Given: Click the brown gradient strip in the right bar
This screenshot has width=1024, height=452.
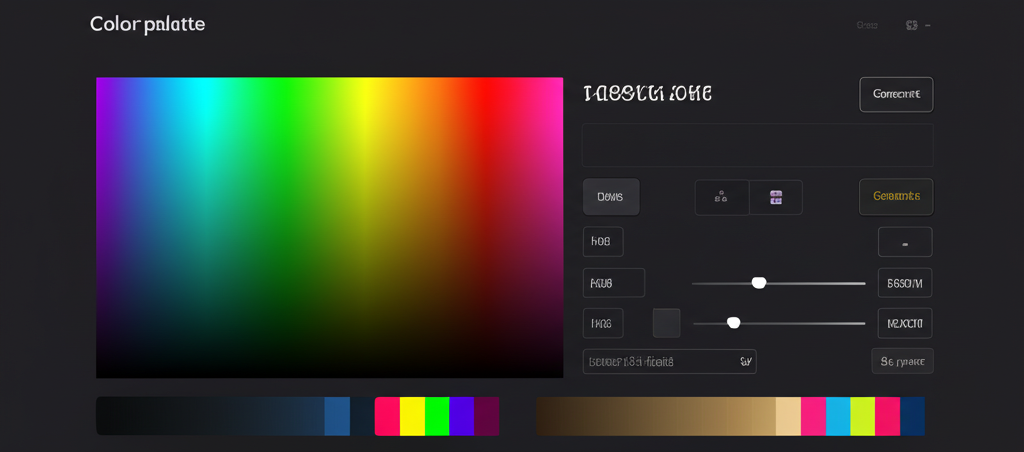Looking at the screenshot, I should click(x=656, y=416).
